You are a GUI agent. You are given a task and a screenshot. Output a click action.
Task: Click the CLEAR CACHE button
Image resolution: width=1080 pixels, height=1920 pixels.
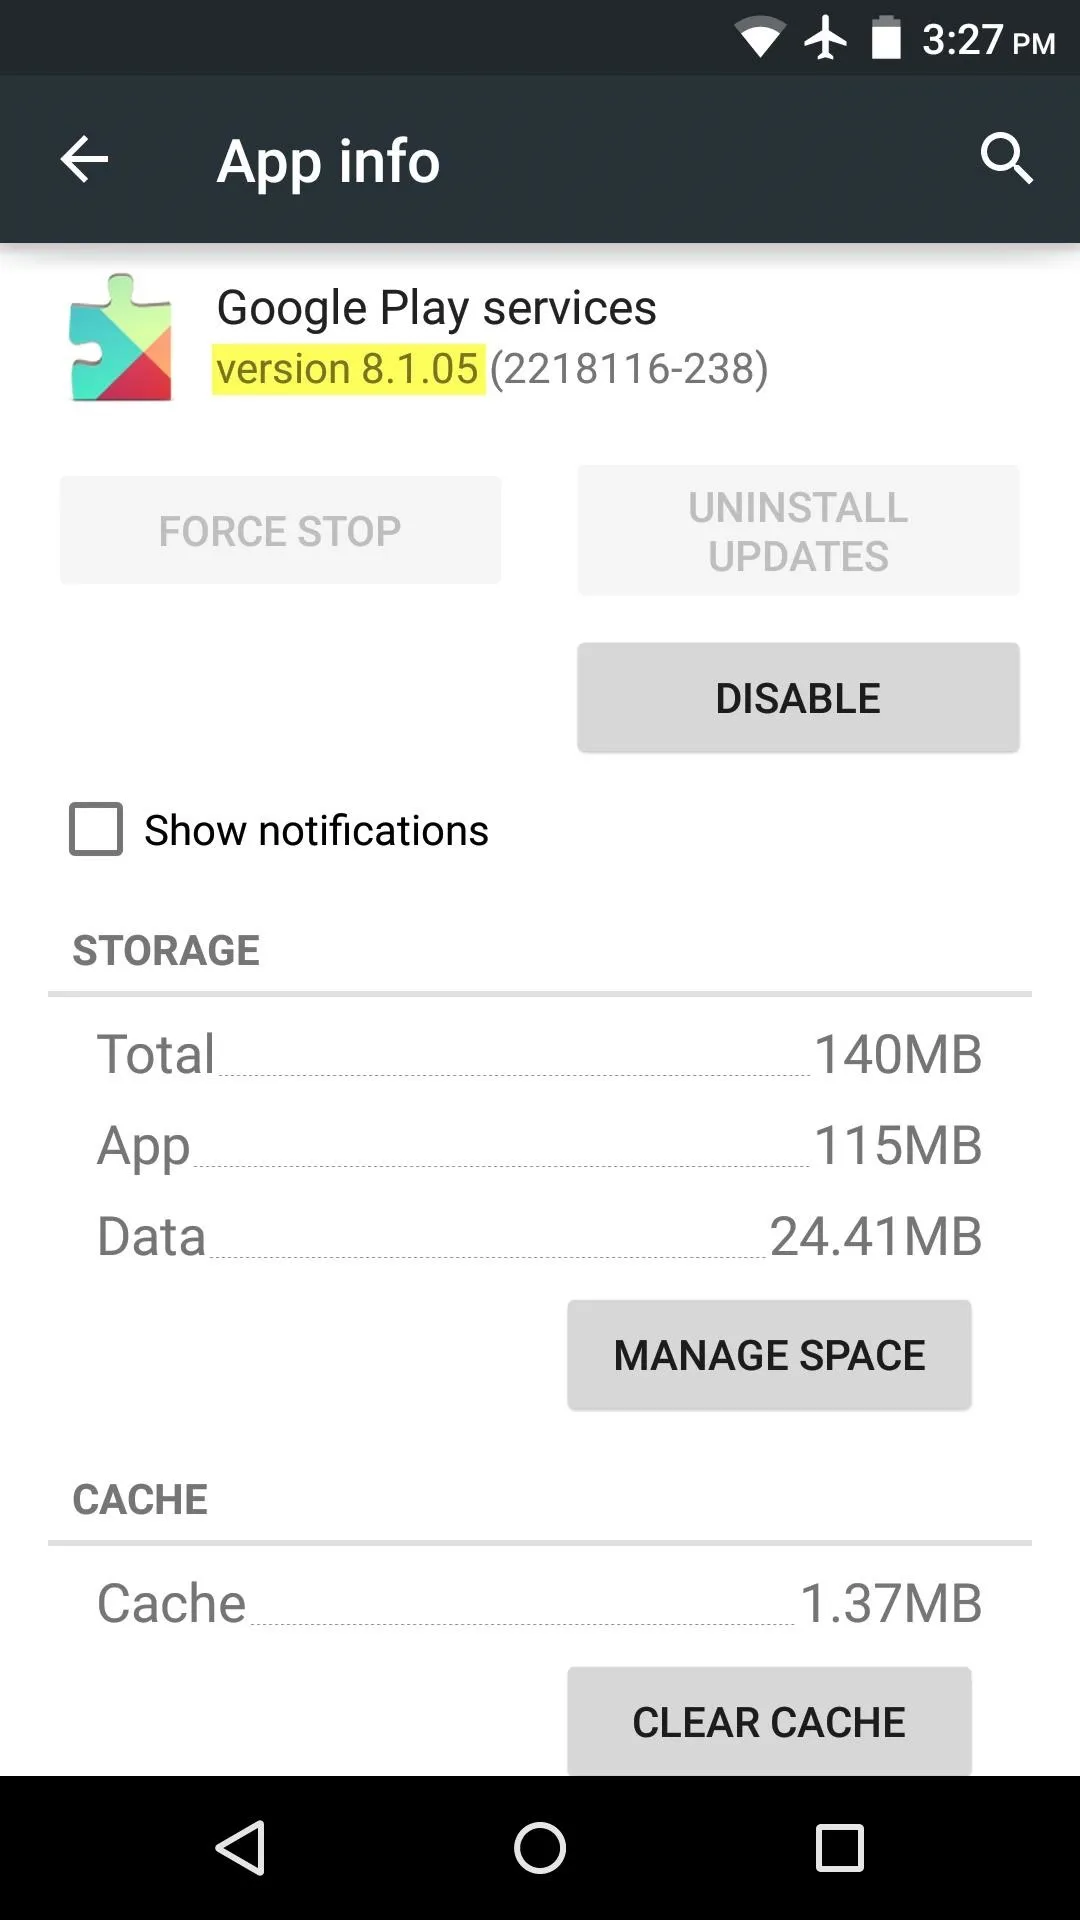769,1721
